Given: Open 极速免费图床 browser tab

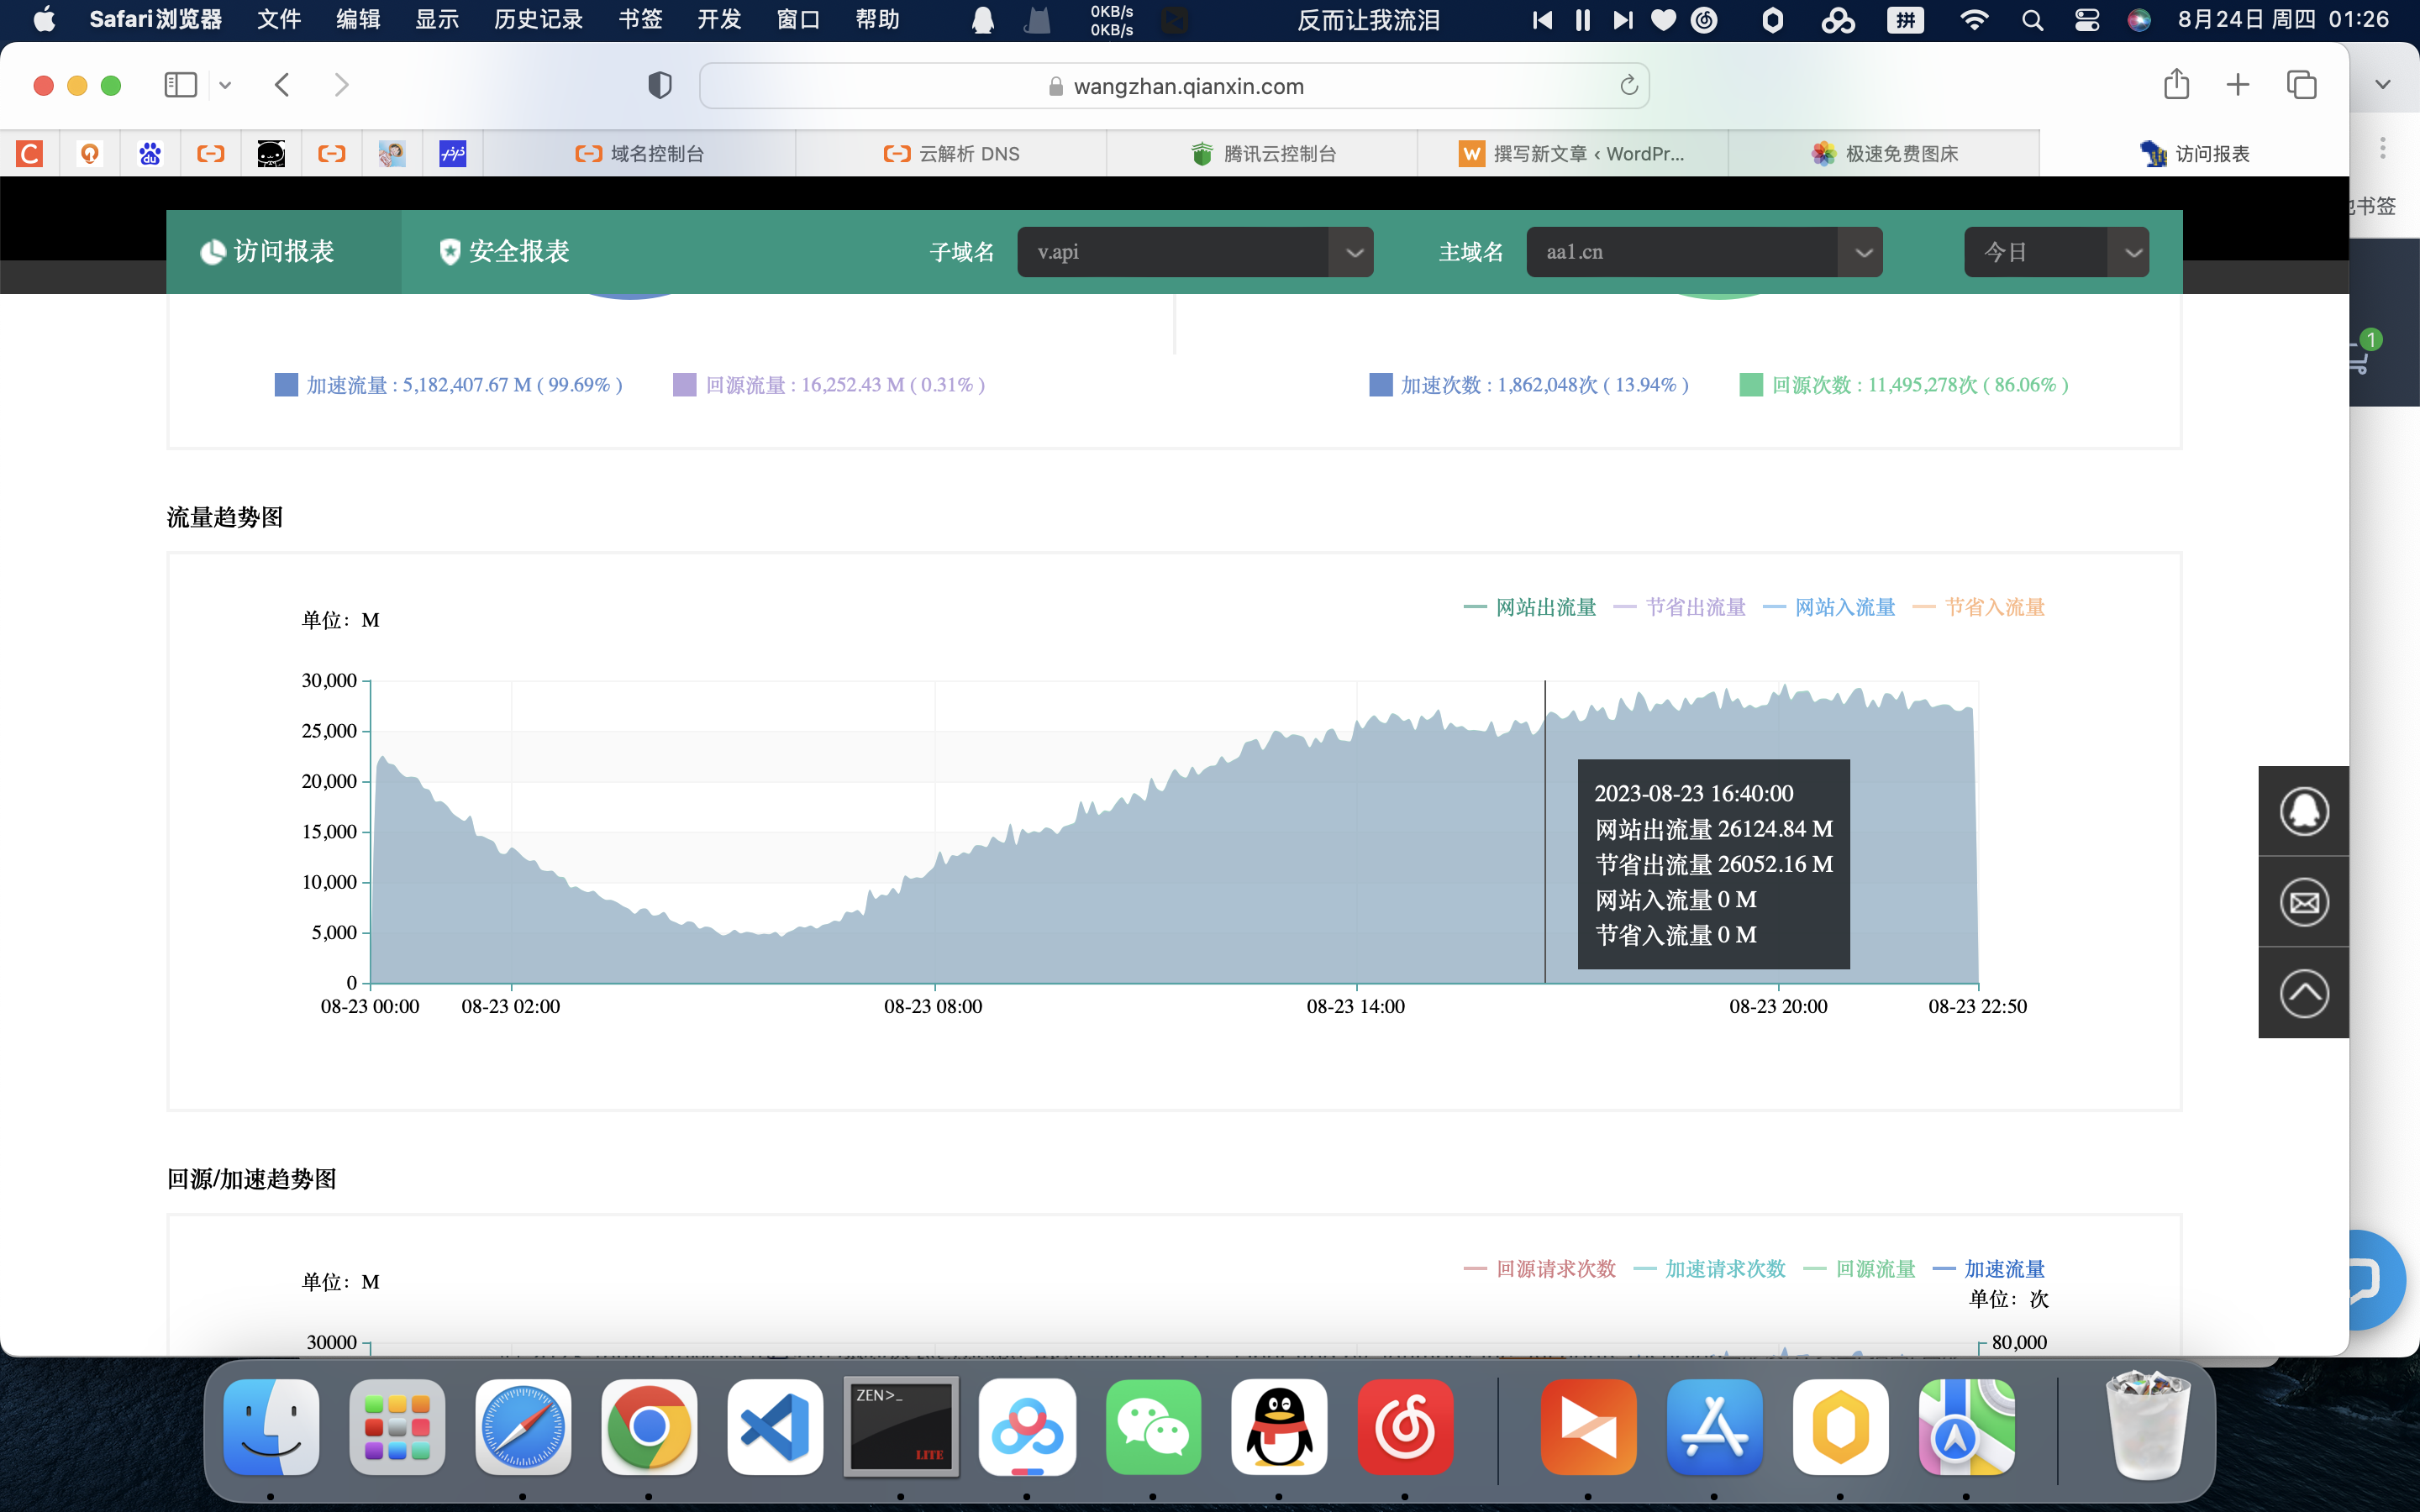Looking at the screenshot, I should tap(1884, 154).
